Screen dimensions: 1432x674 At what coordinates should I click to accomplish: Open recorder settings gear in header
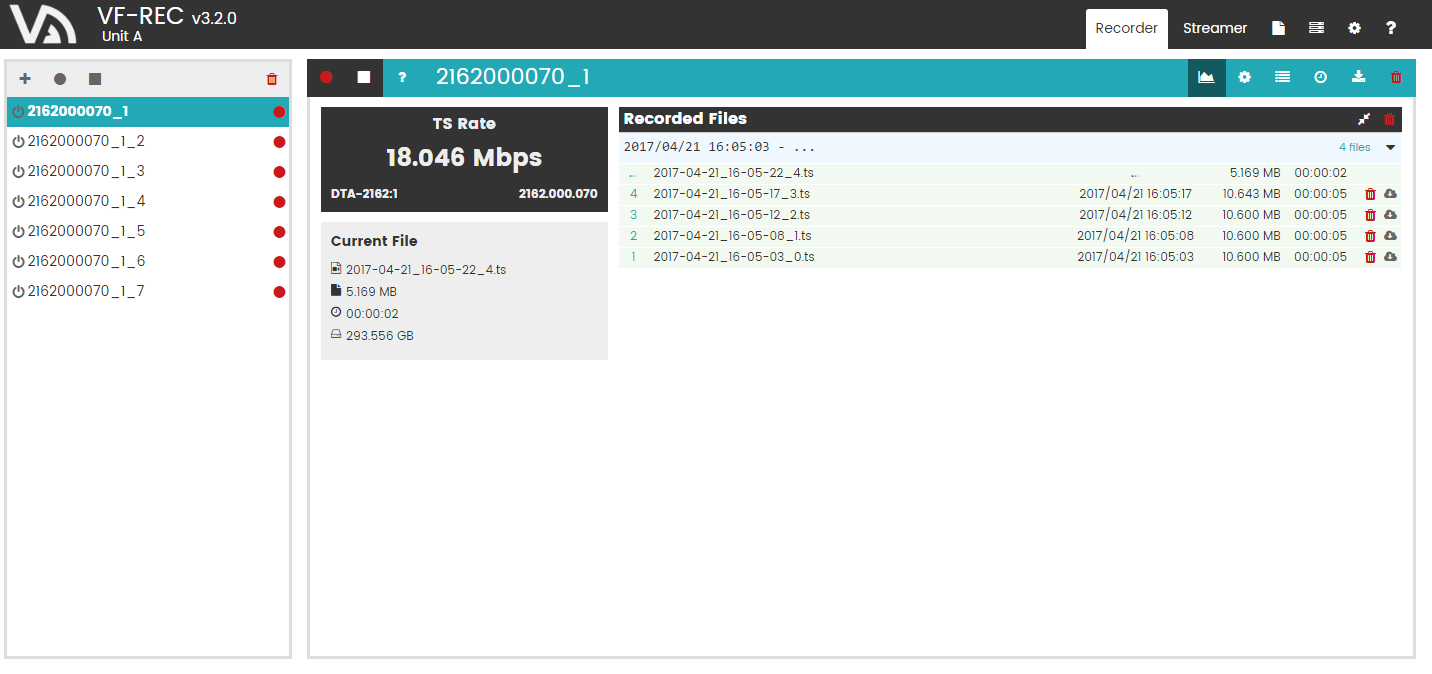pos(1244,77)
